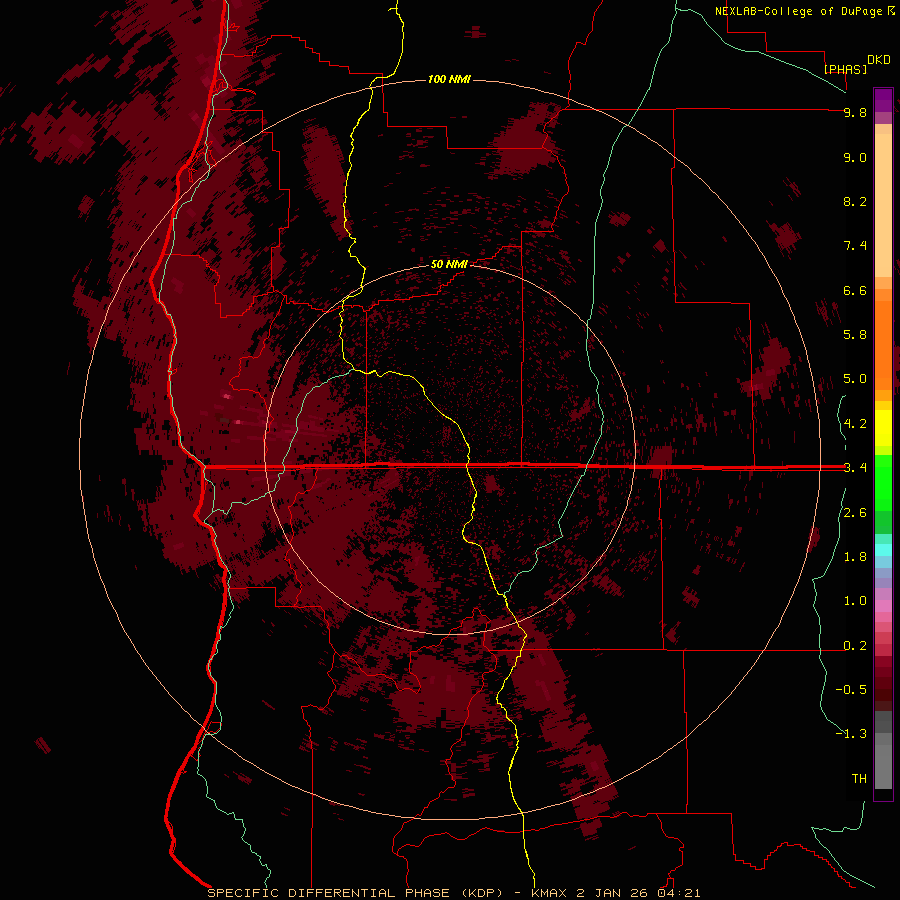Click the "KMAX 2 JAN 26 04:21" timestamp text
900x900 pixels.
(616, 893)
